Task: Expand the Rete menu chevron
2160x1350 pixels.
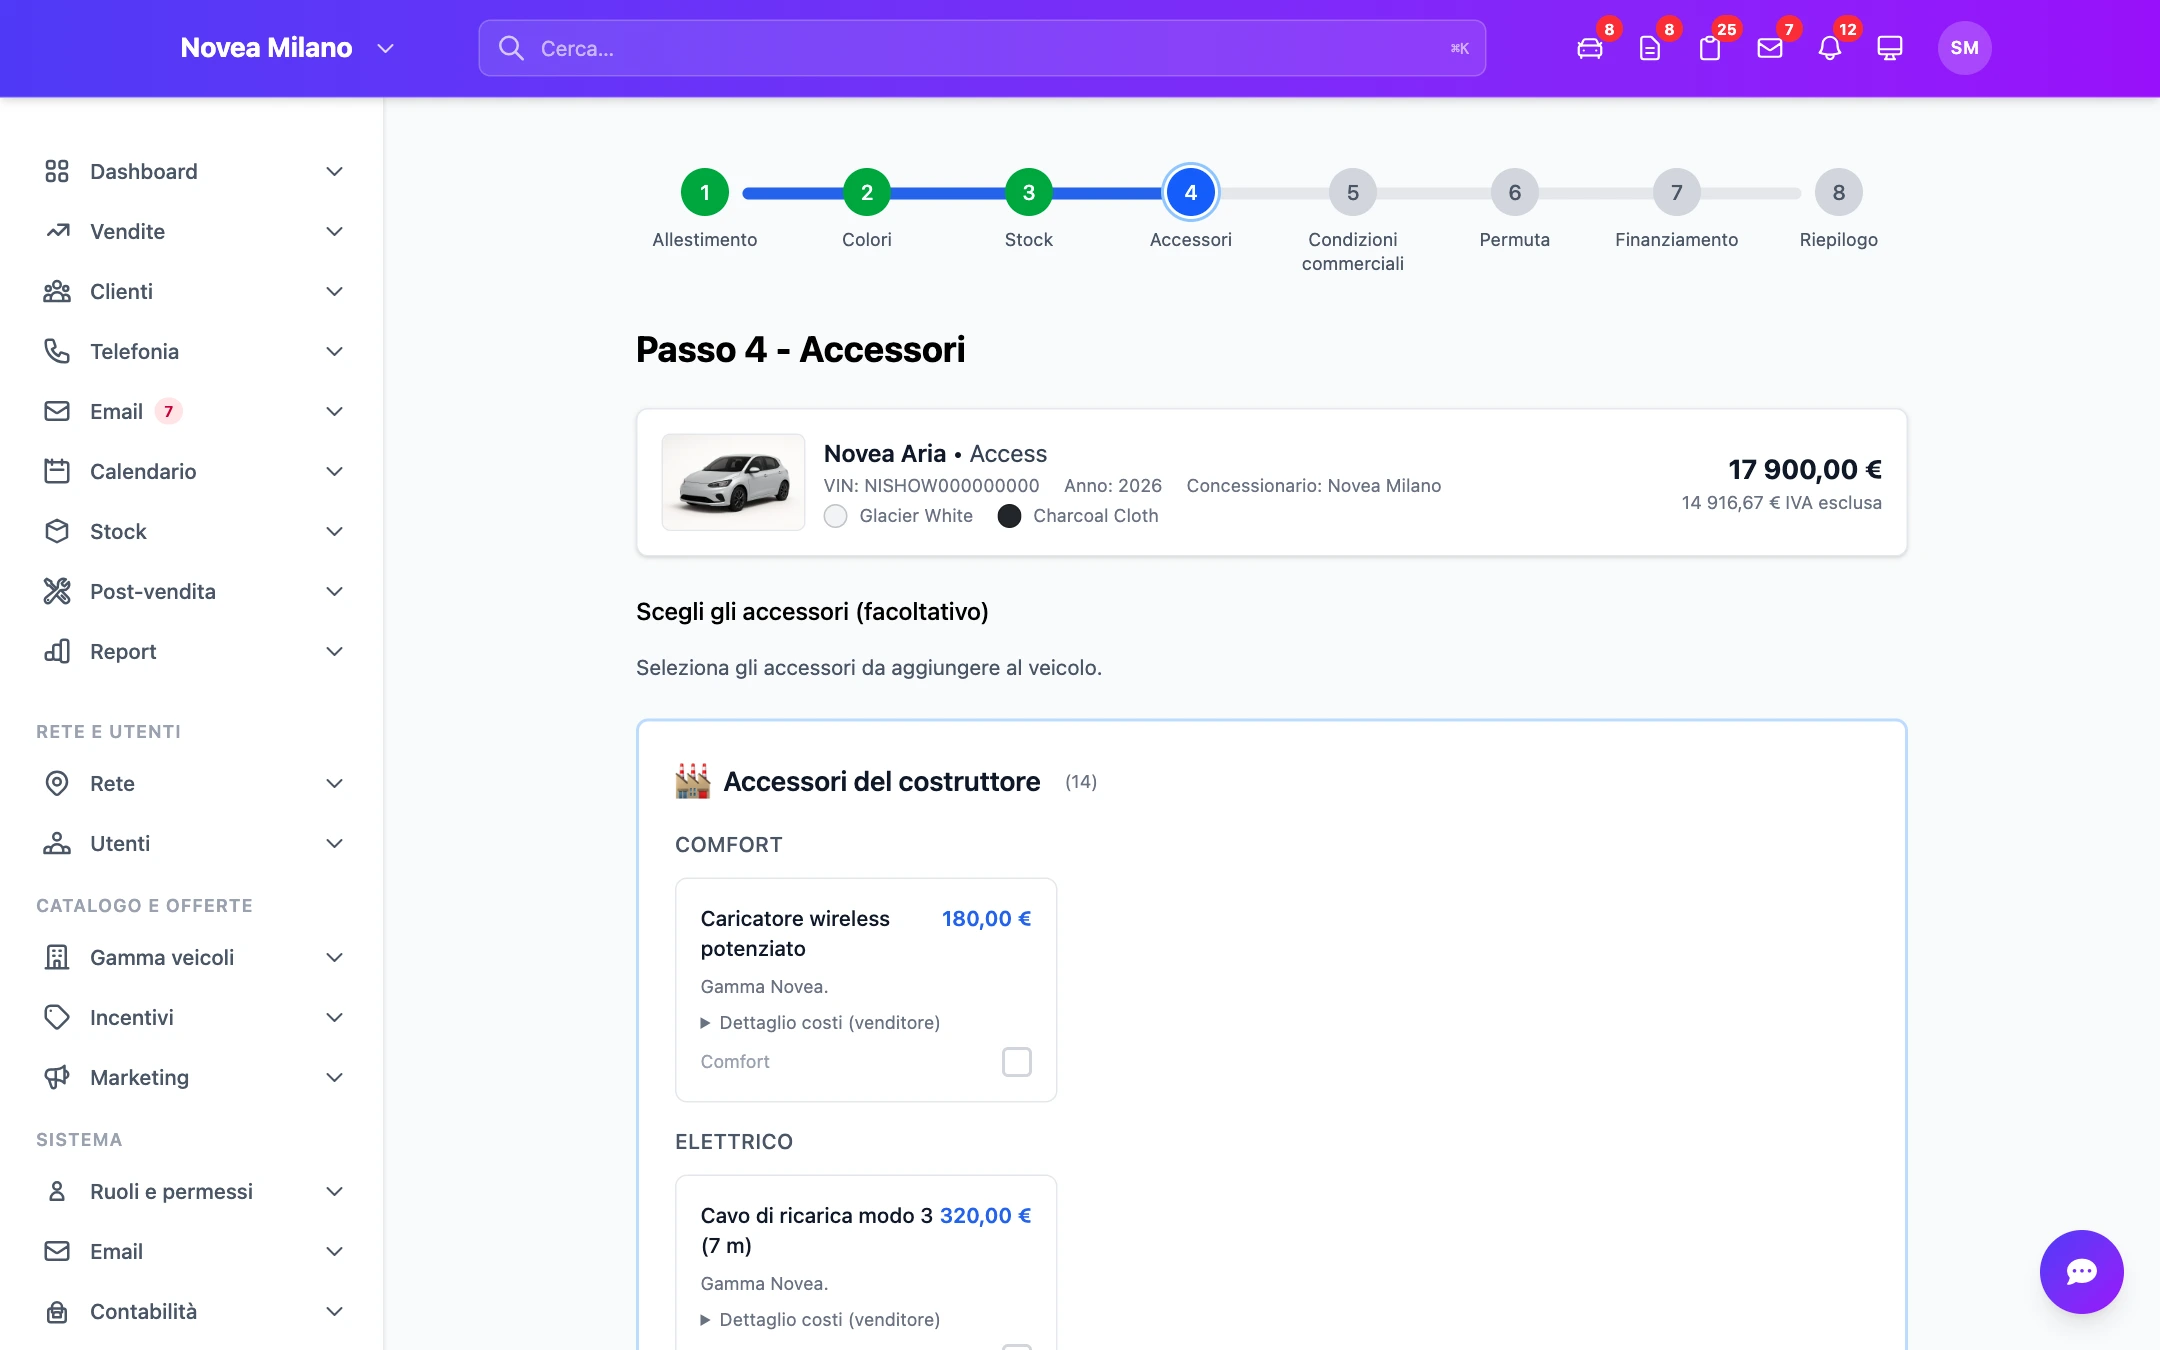Action: coord(335,783)
